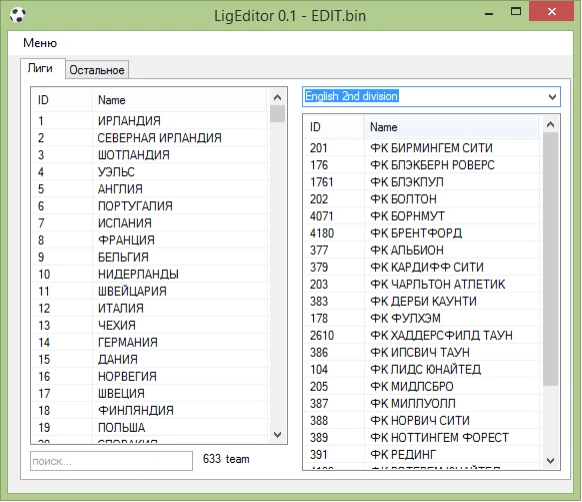Switch to the Лиги tab

click(43, 69)
